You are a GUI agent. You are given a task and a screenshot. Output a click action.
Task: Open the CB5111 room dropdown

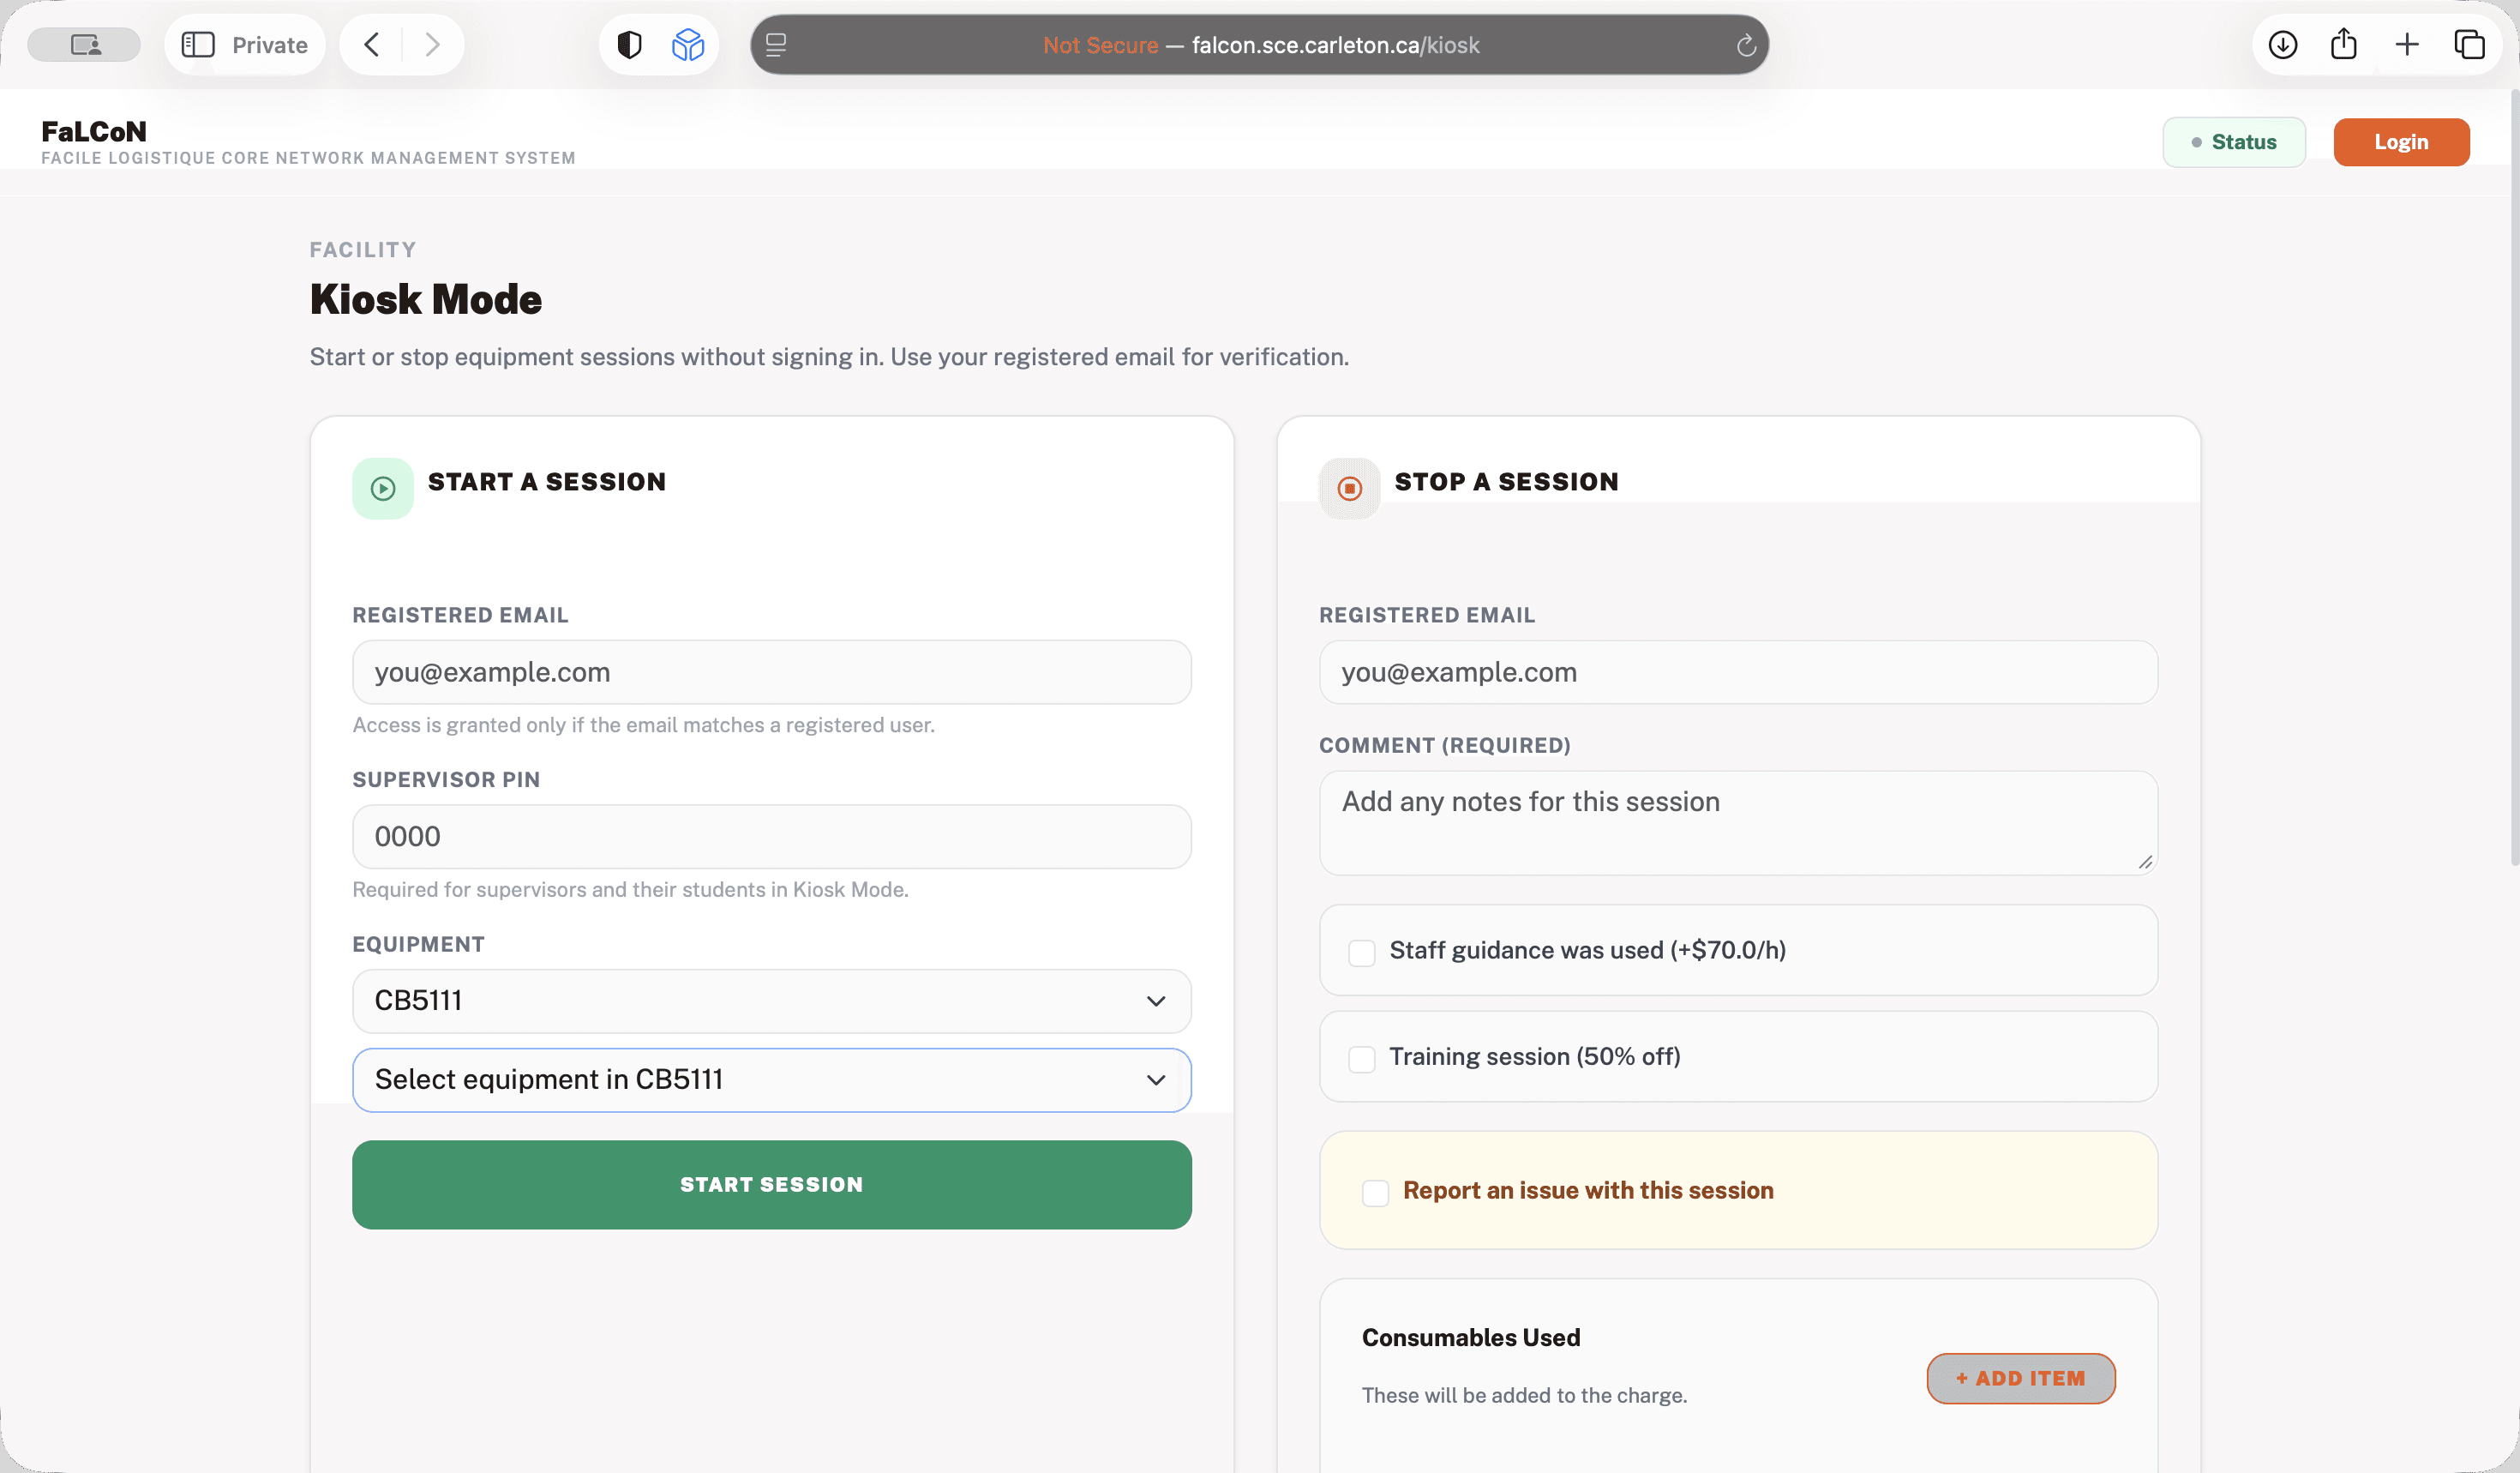(x=772, y=1001)
